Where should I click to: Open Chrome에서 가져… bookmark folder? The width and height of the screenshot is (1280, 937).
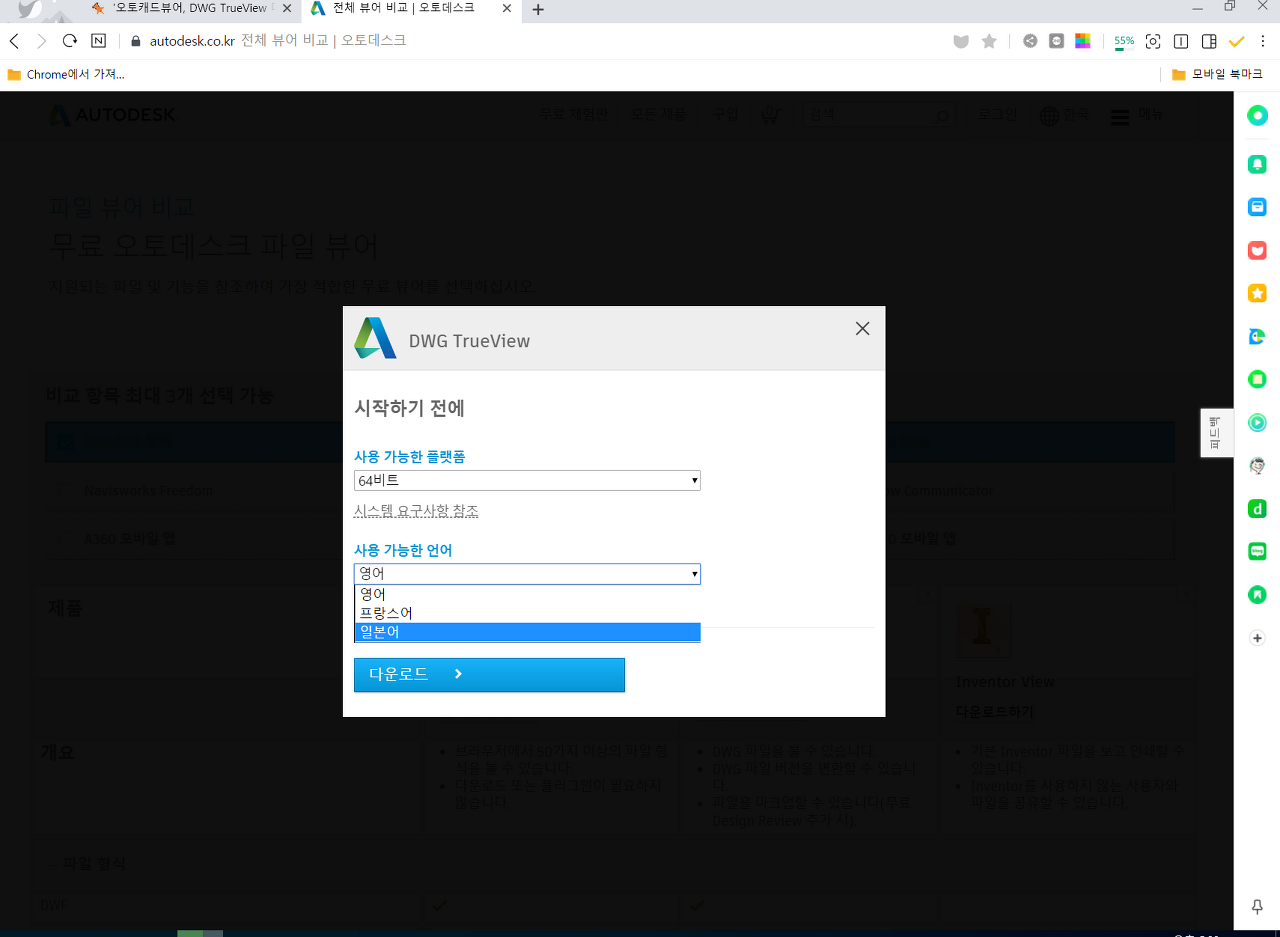tap(66, 74)
